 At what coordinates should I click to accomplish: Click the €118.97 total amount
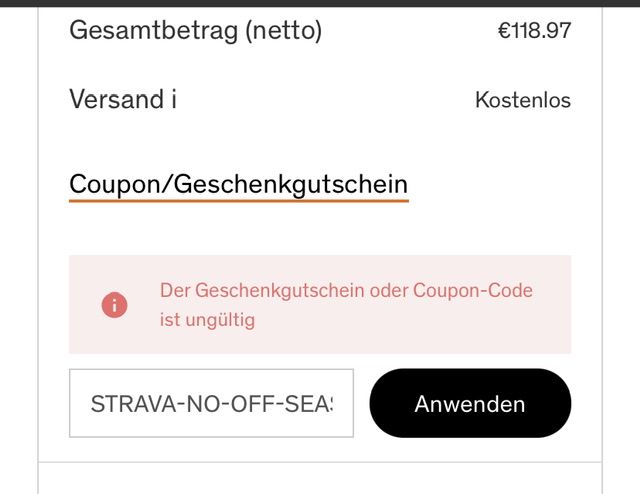[x=534, y=30]
